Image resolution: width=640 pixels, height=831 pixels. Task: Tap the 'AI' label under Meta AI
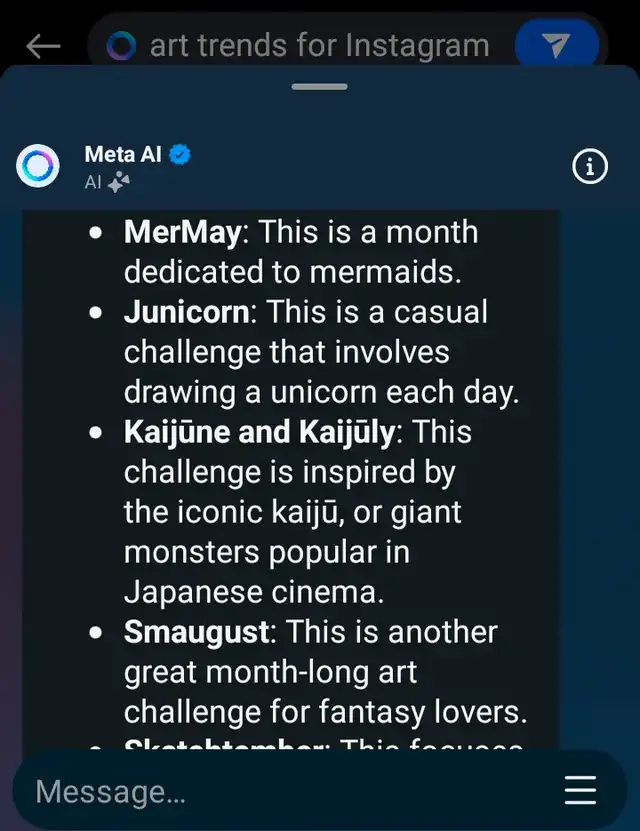pos(93,182)
